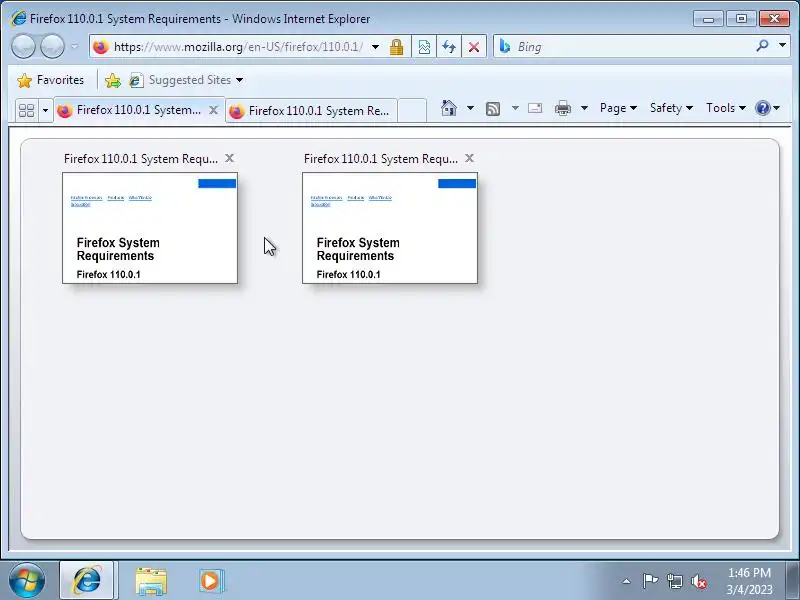Click the Print icon

pyautogui.click(x=563, y=108)
